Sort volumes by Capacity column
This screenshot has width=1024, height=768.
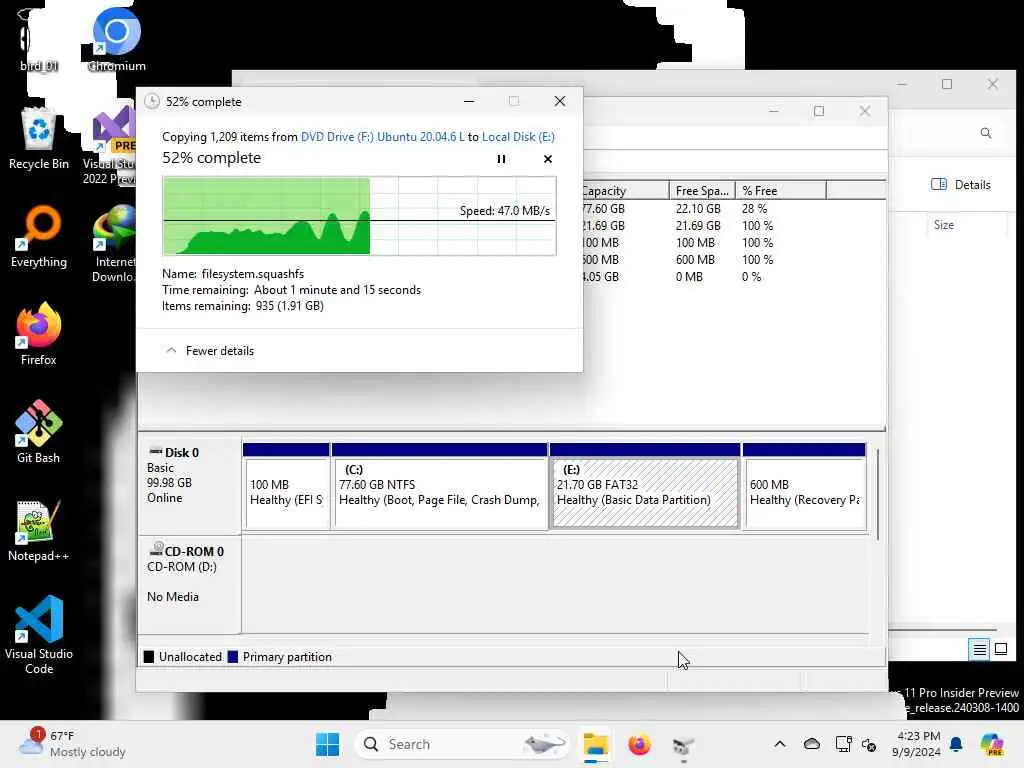point(625,191)
